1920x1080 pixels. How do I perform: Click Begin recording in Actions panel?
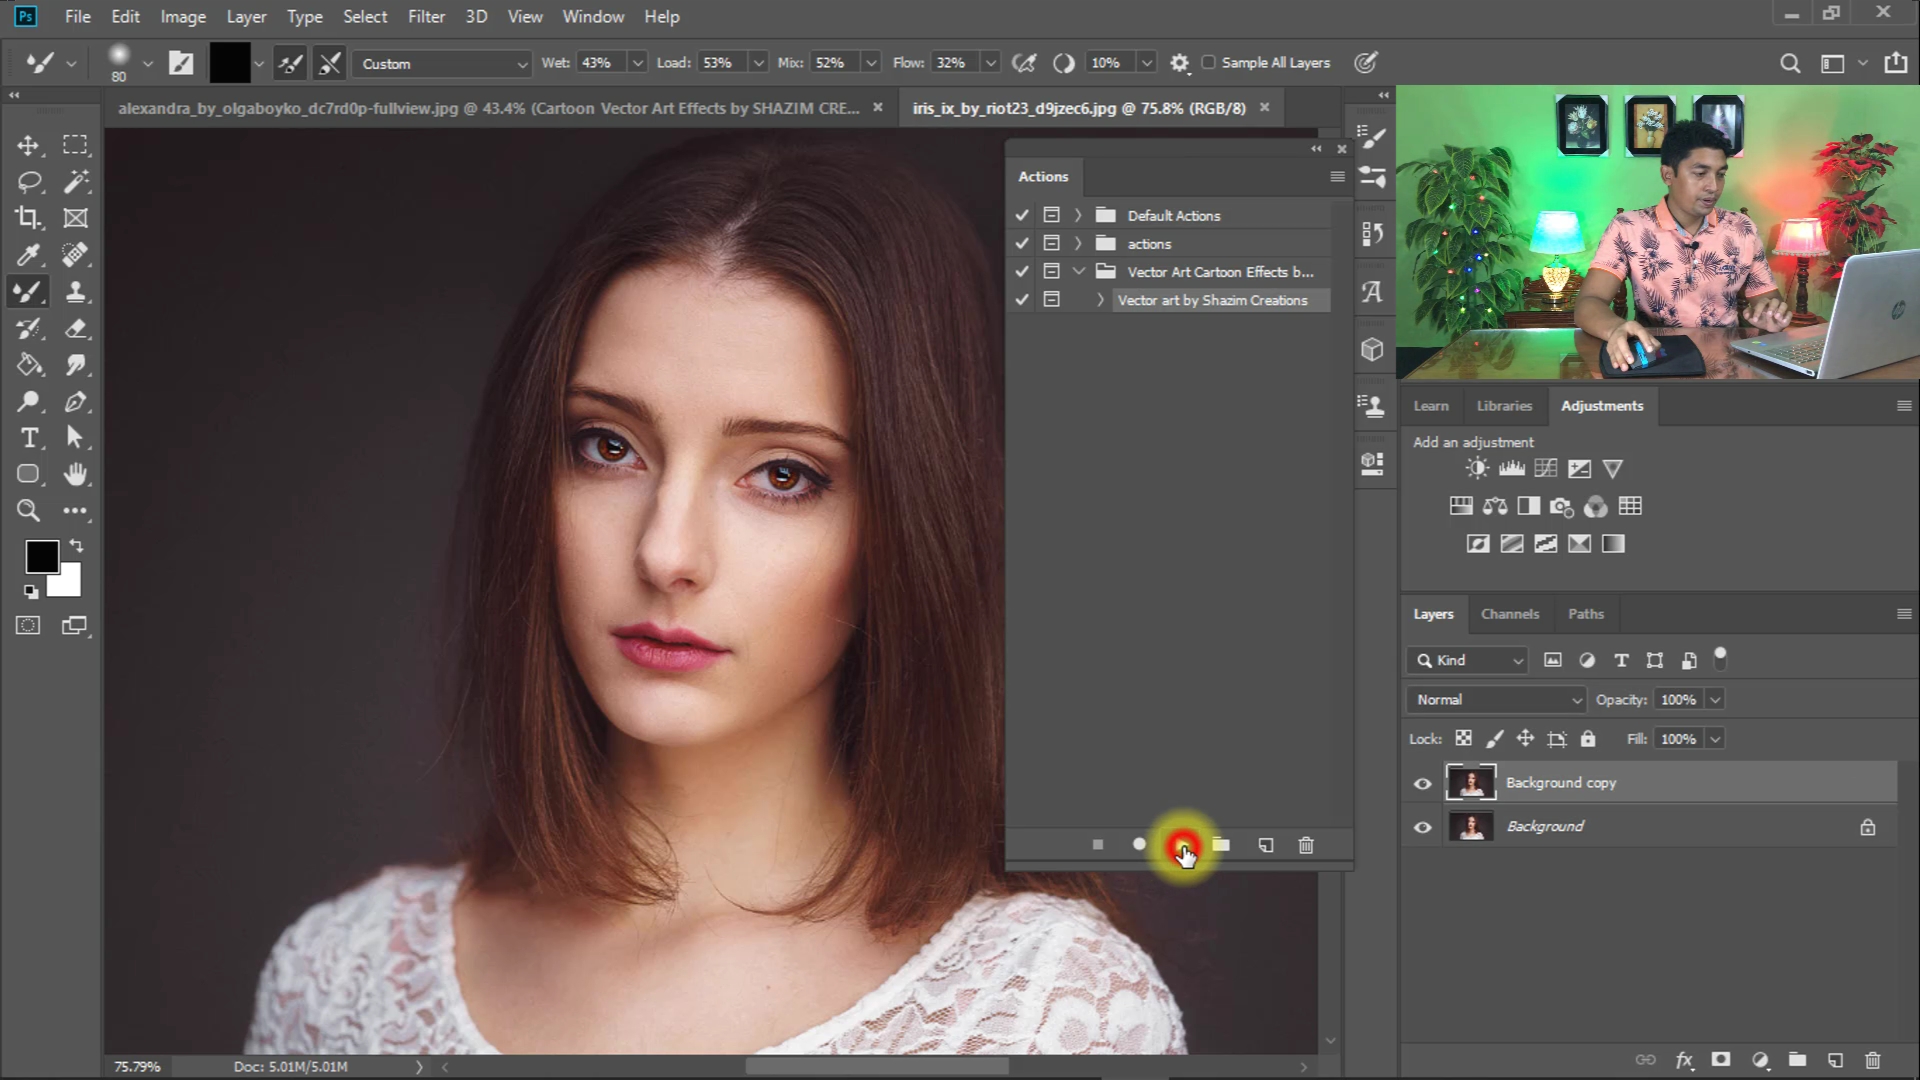[x=1139, y=845]
